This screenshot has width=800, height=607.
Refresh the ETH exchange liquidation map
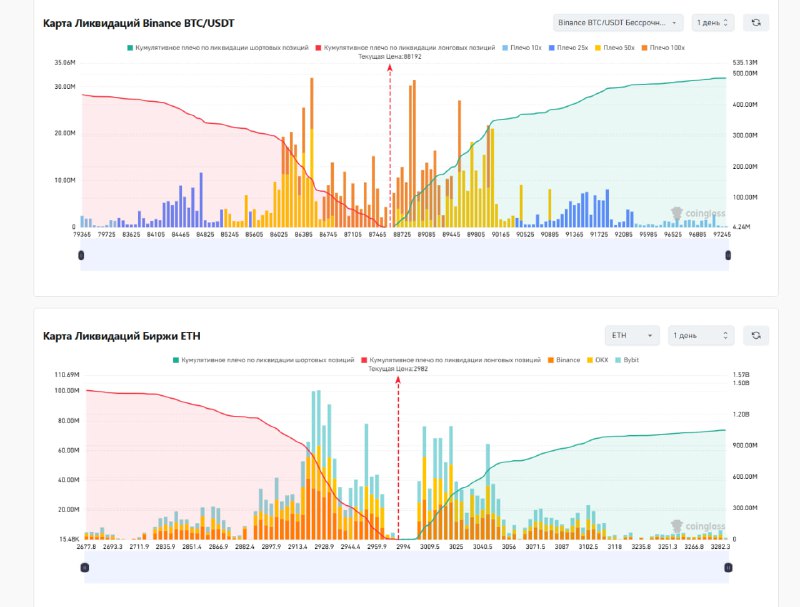point(758,335)
